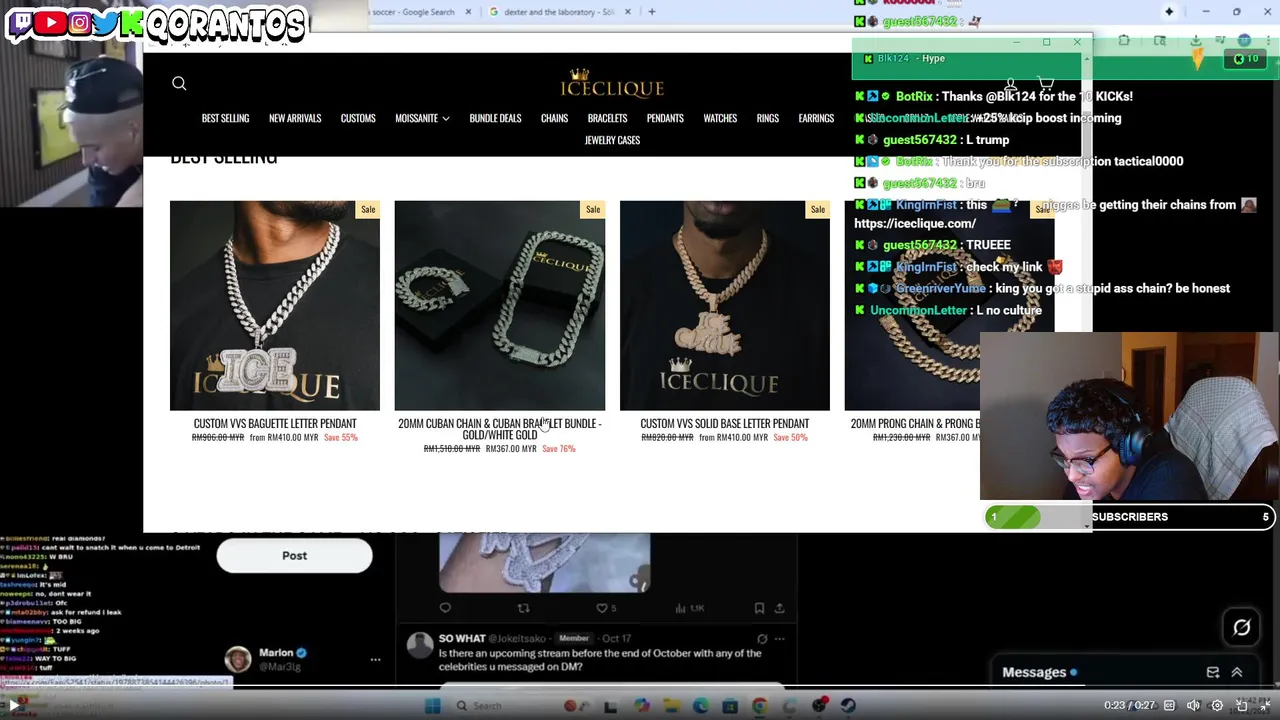Viewport: 1280px width, 720px height.
Task: Repost the chain photo tweet
Action: point(523,608)
